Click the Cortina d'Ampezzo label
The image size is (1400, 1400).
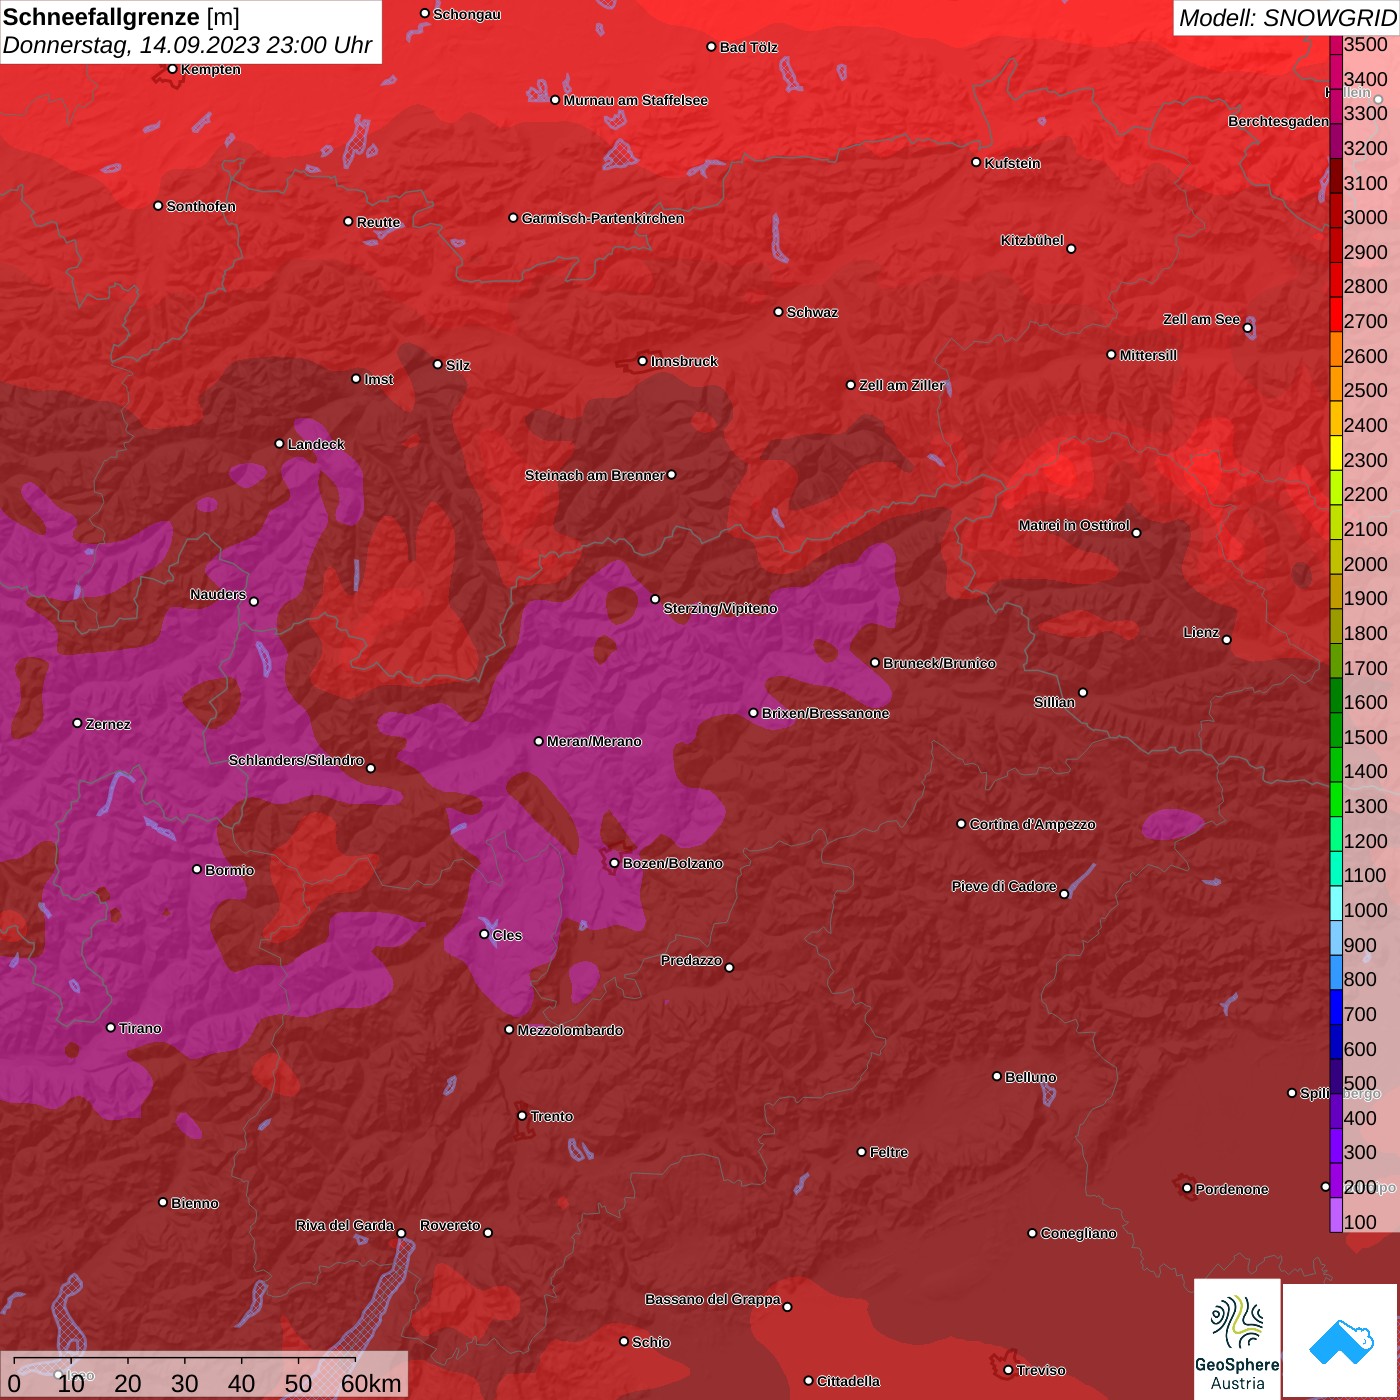click(x=1033, y=824)
